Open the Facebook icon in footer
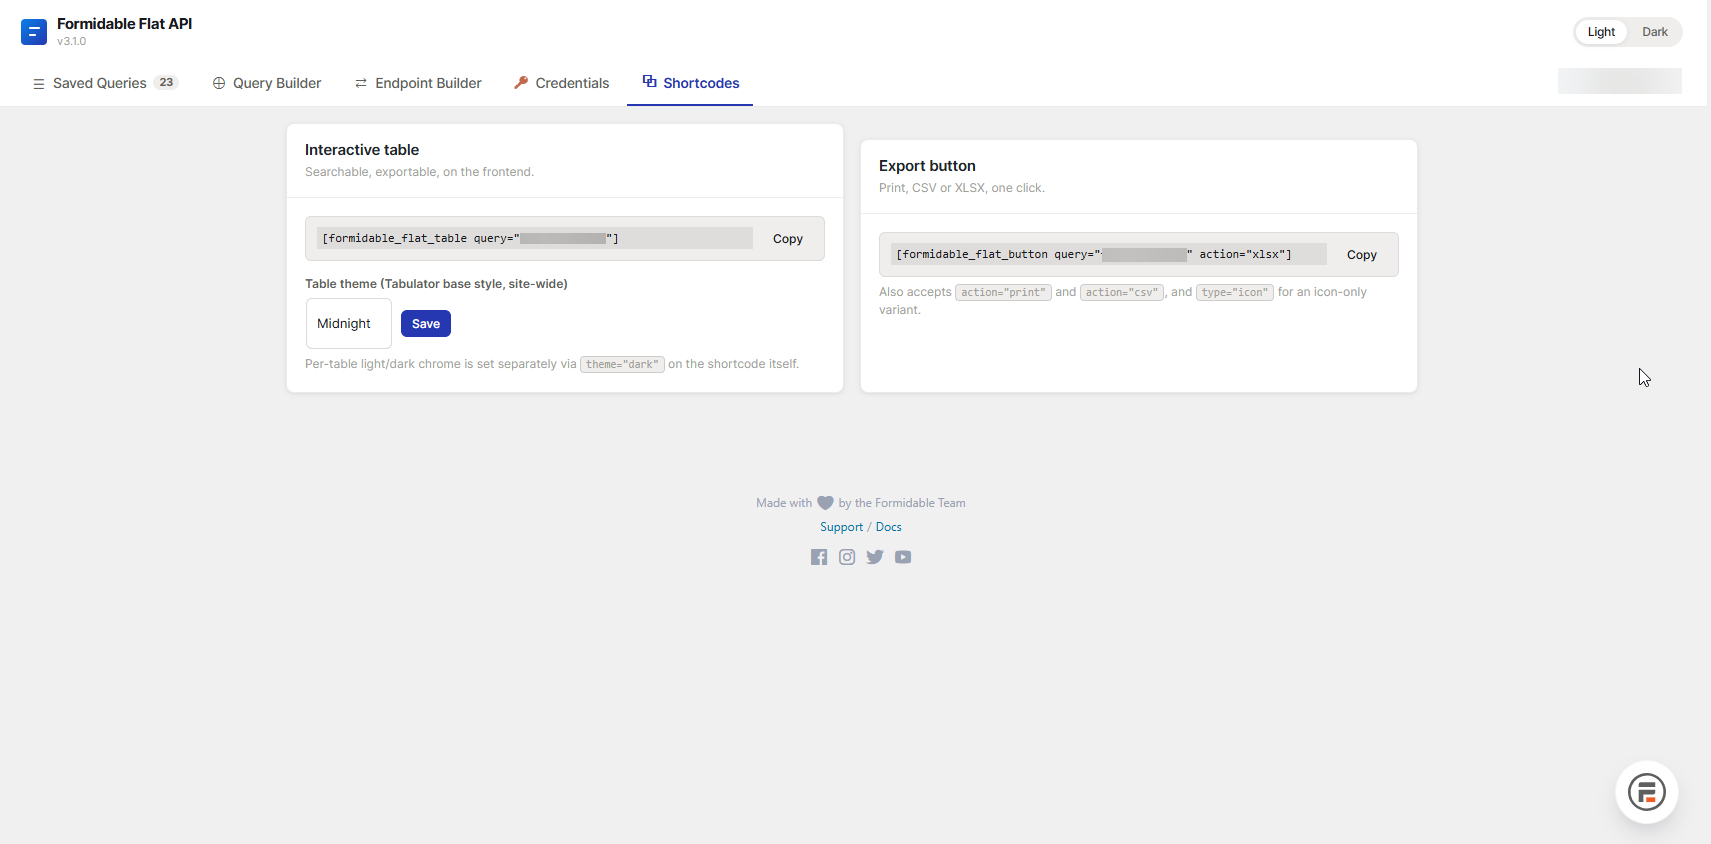Image resolution: width=1711 pixels, height=844 pixels. click(x=819, y=557)
